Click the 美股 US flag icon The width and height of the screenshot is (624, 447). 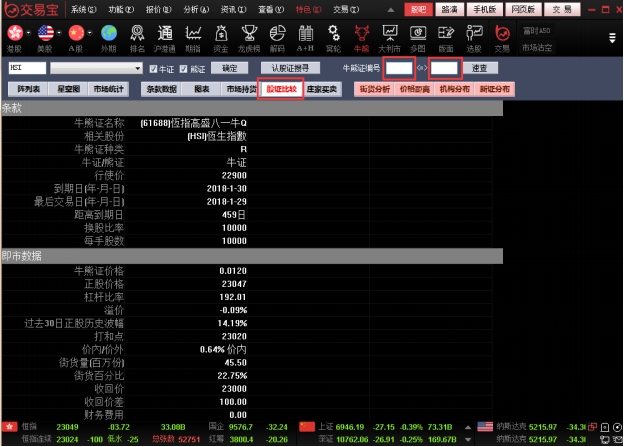tap(44, 34)
